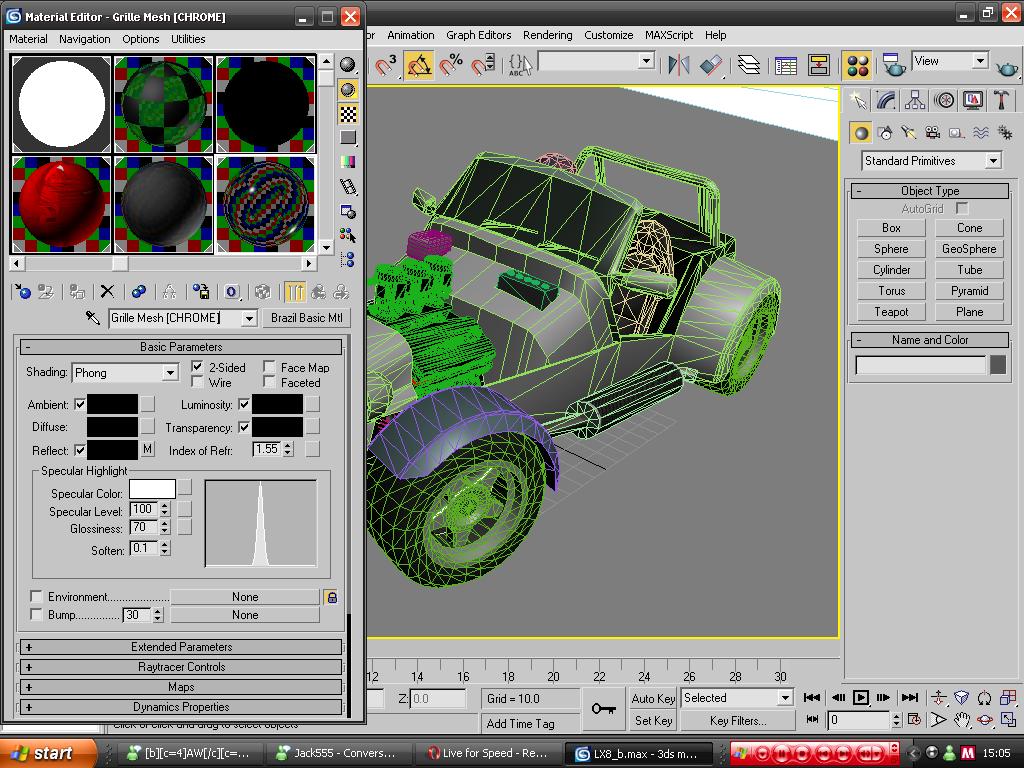Viewport: 1024px width, 768px height.
Task: Select the Cameras category icon
Action: (x=933, y=133)
